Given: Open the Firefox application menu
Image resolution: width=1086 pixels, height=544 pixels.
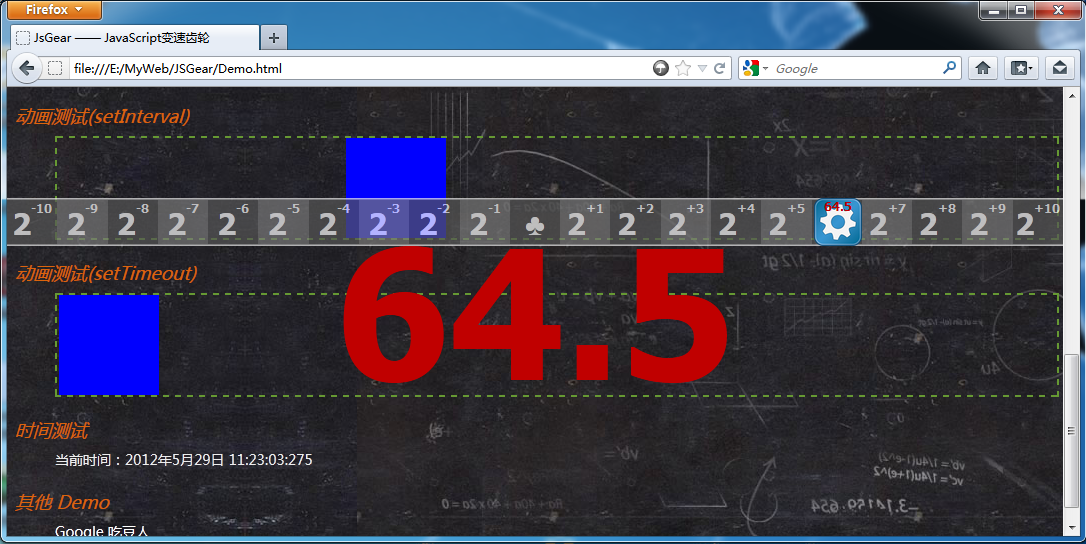Looking at the screenshot, I should 54,10.
